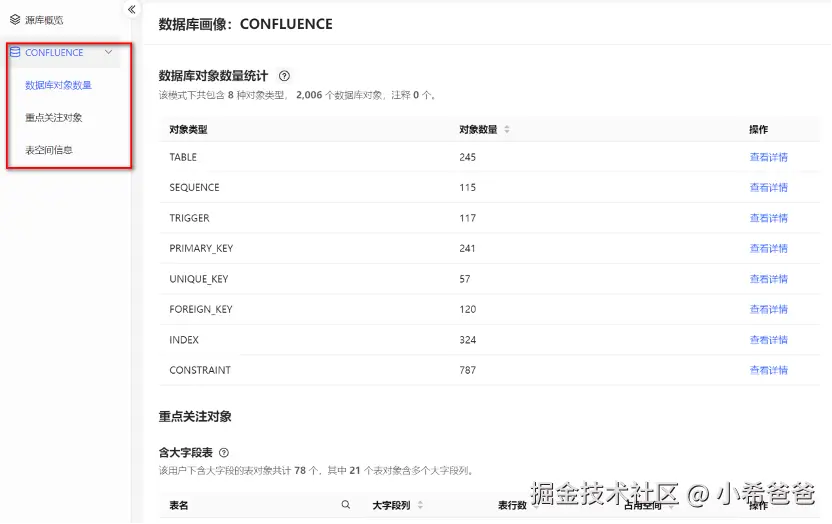Click the count value 120
The height and width of the screenshot is (524, 832).
coord(467,309)
